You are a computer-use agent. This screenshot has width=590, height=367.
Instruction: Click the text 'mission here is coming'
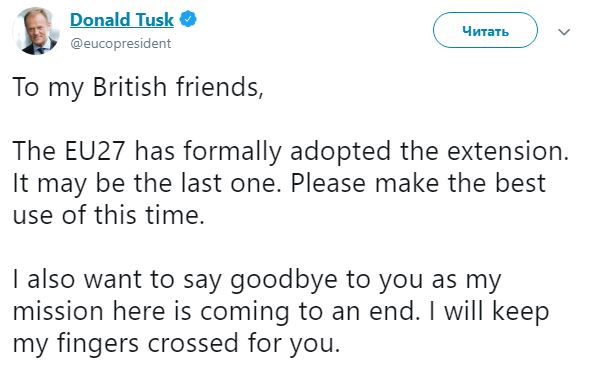[x=151, y=312]
